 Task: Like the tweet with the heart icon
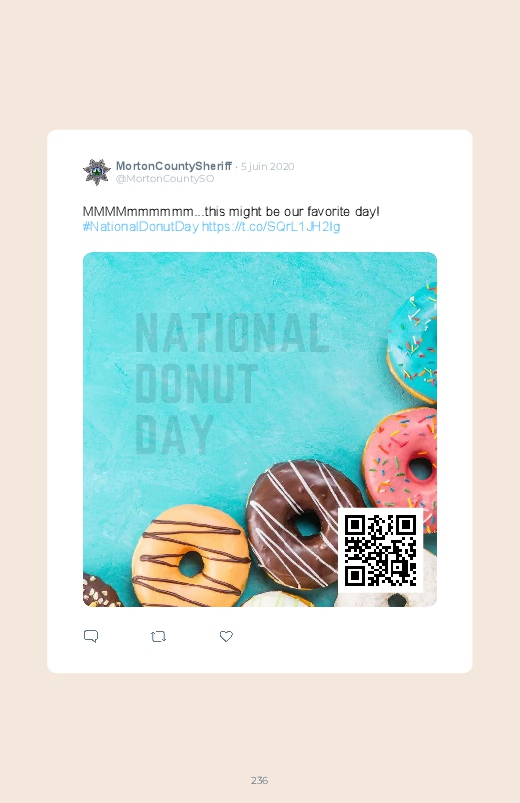tap(226, 636)
